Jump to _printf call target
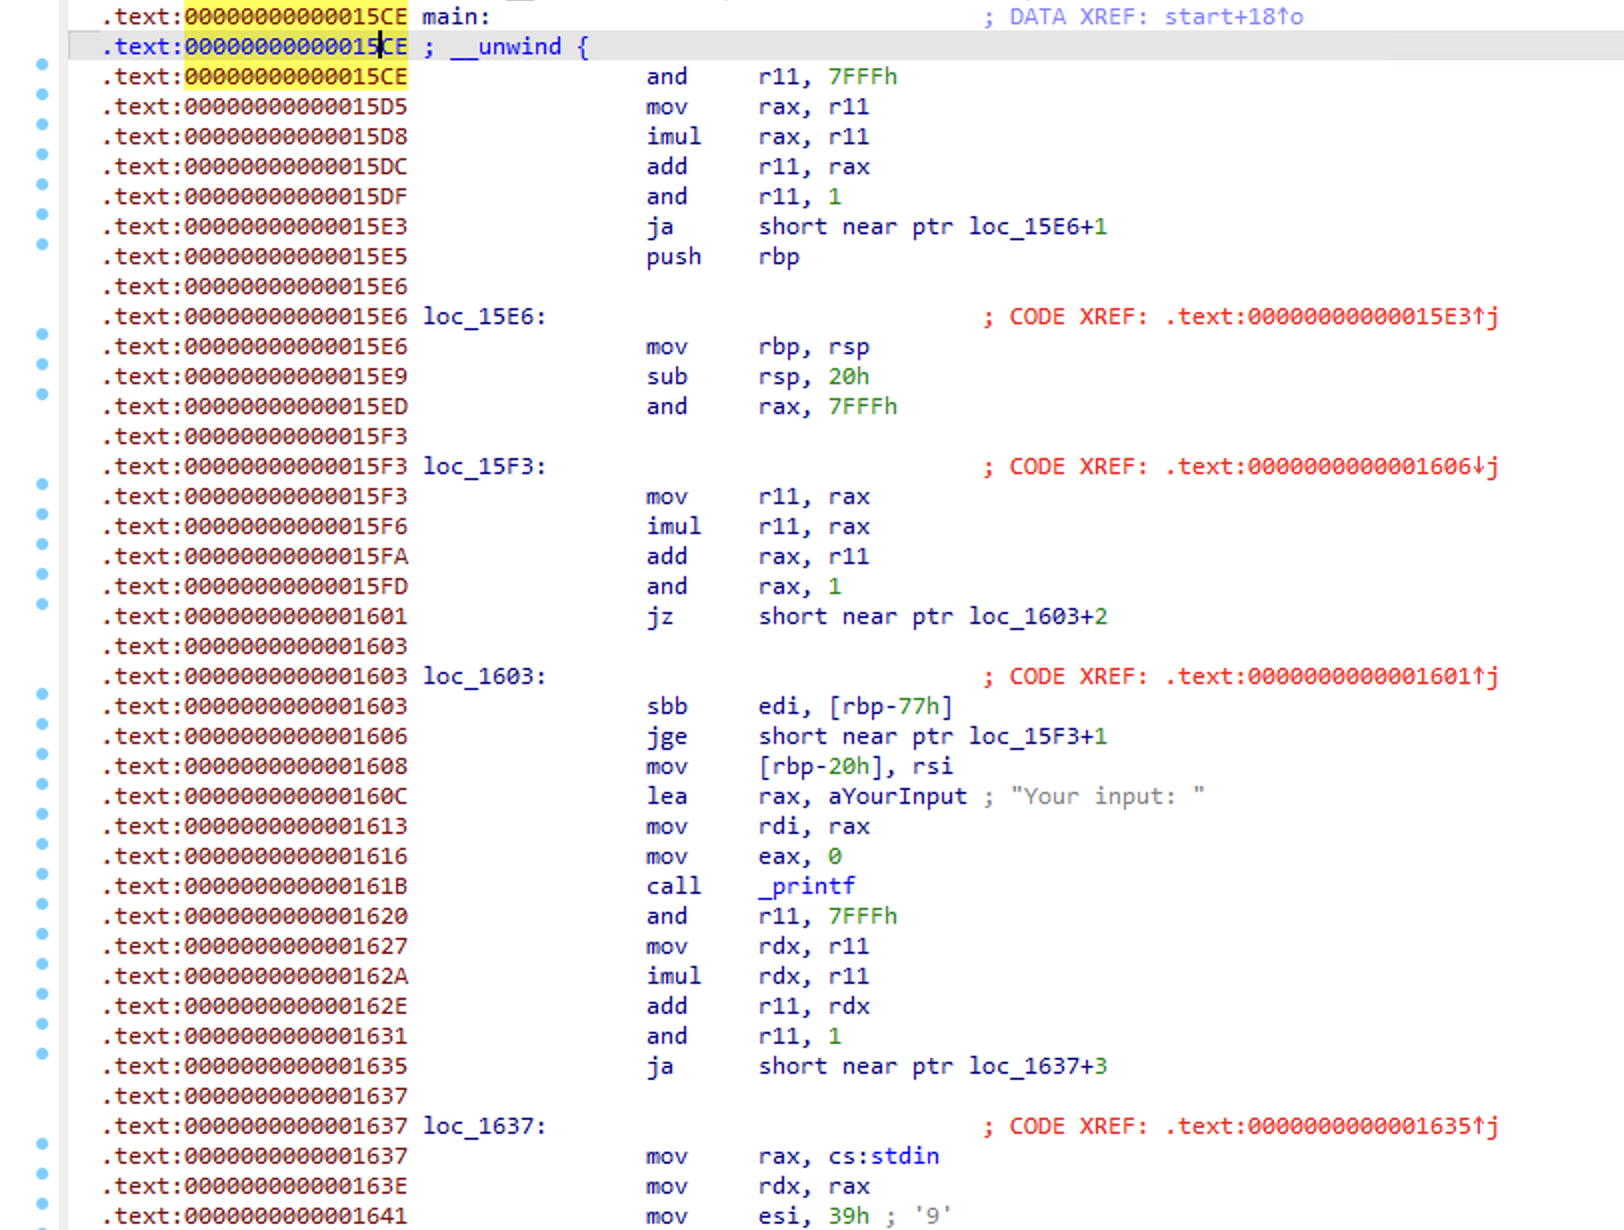The width and height of the screenshot is (1624, 1230). tap(813, 886)
